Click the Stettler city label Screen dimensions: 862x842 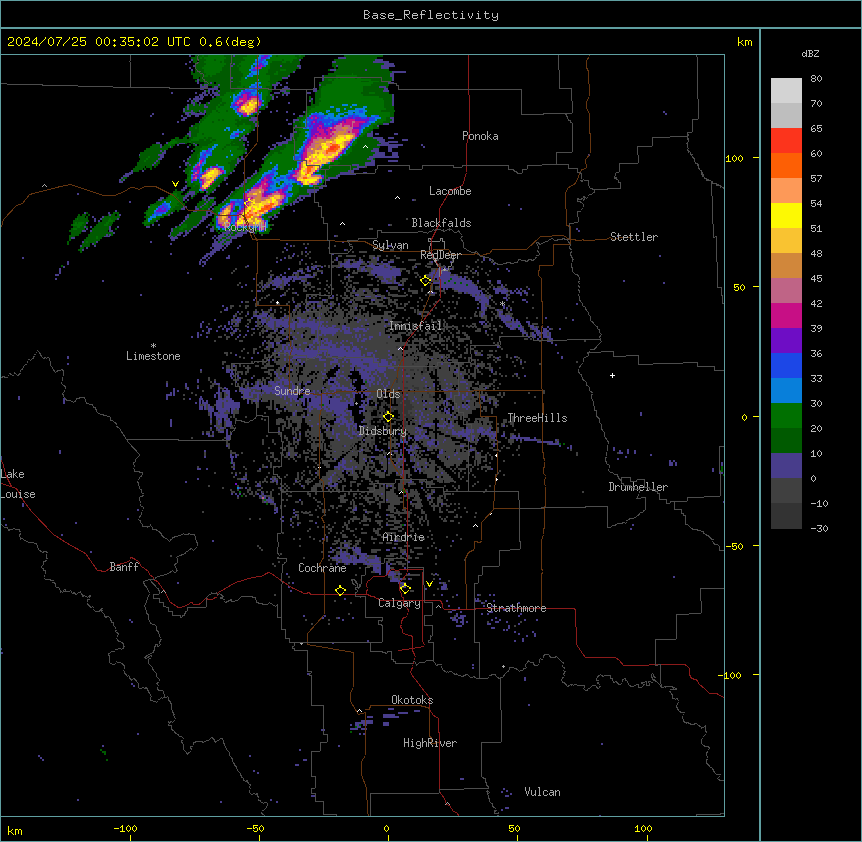634,237
